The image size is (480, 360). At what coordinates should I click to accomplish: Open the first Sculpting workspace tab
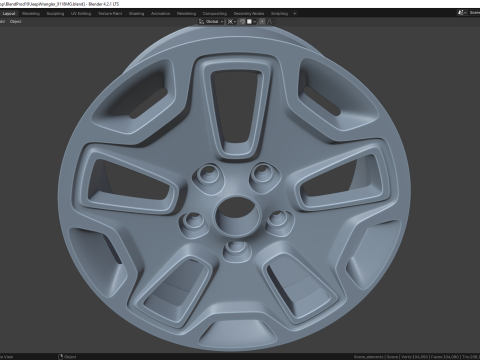55,14
